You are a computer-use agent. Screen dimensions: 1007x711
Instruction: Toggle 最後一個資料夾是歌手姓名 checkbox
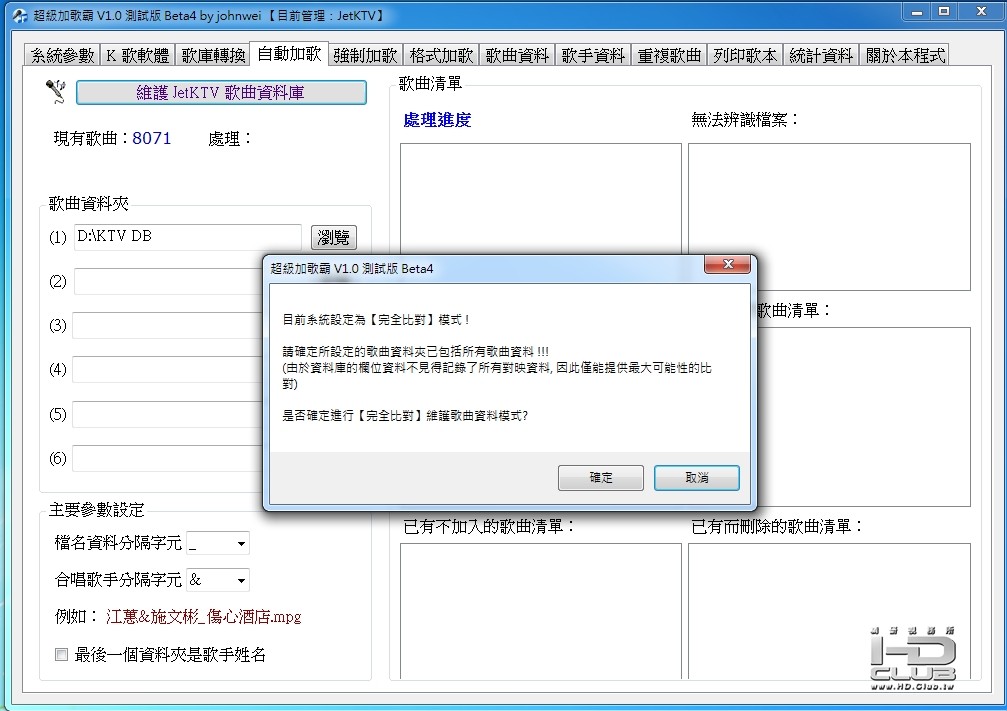[61, 654]
